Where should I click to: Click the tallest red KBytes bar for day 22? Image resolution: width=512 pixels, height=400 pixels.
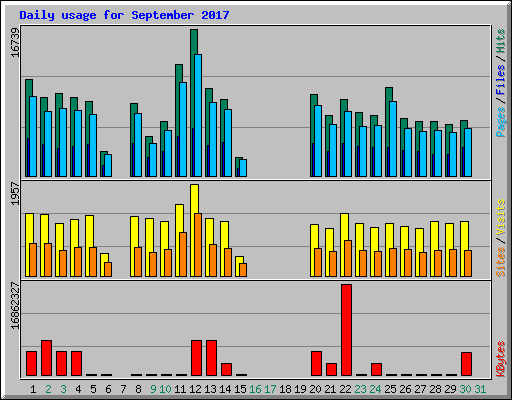(346, 330)
